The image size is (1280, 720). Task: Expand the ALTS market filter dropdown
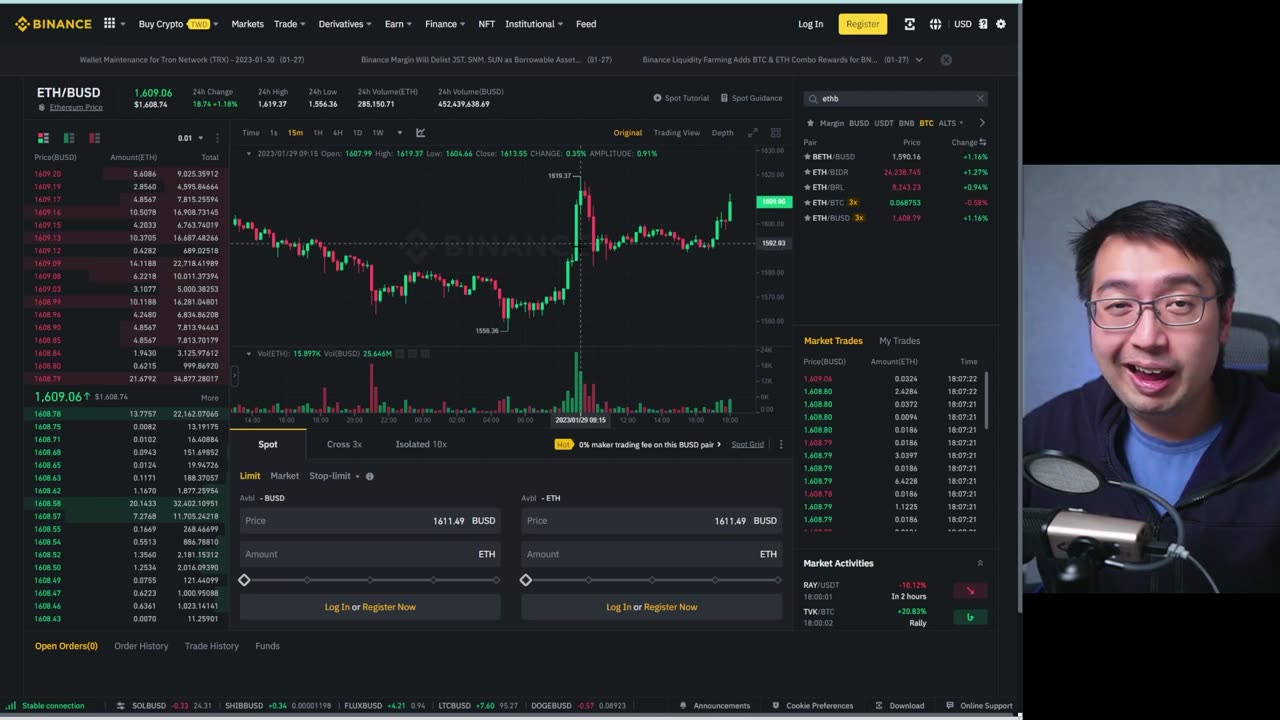[951, 123]
